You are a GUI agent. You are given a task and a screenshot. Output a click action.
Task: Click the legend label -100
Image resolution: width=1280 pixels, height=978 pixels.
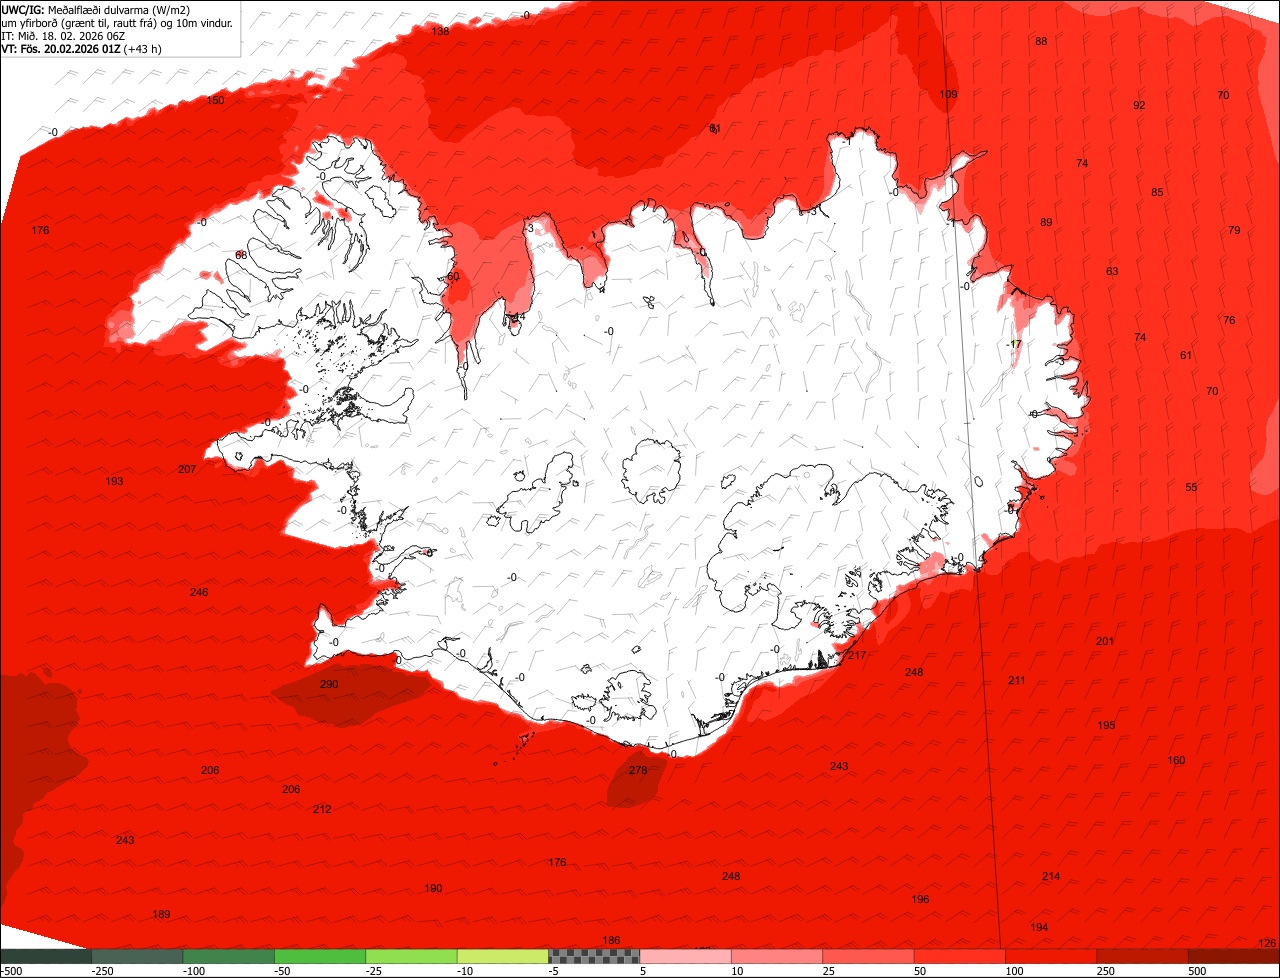coord(194,971)
